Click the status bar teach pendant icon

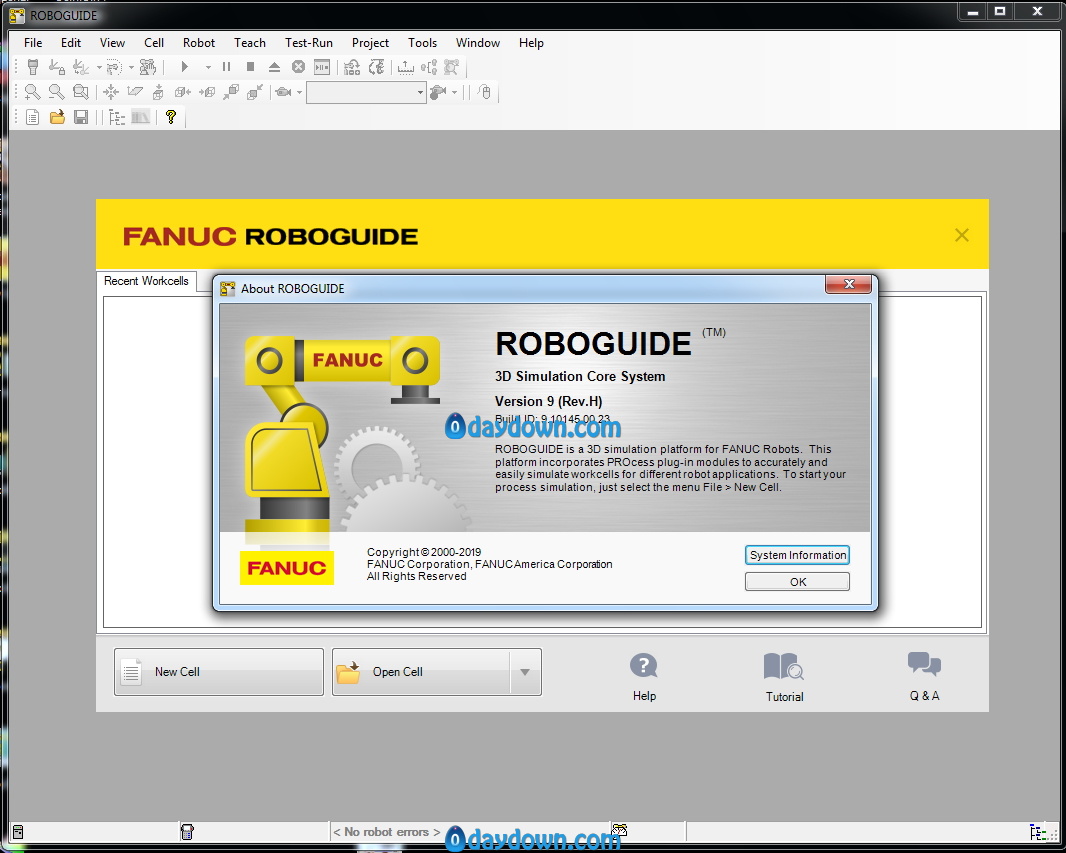188,831
